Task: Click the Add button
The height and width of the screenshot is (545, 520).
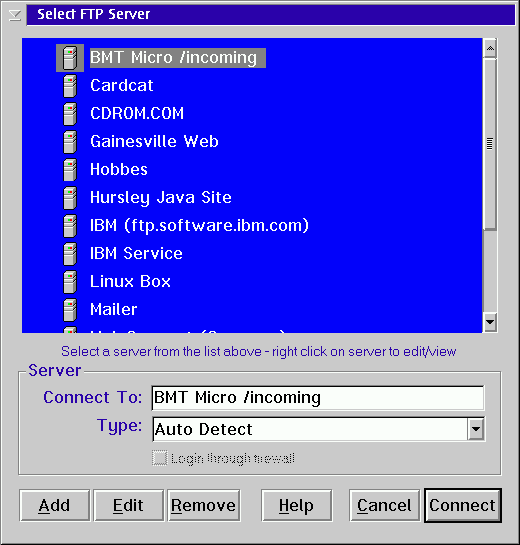Action: [55, 505]
